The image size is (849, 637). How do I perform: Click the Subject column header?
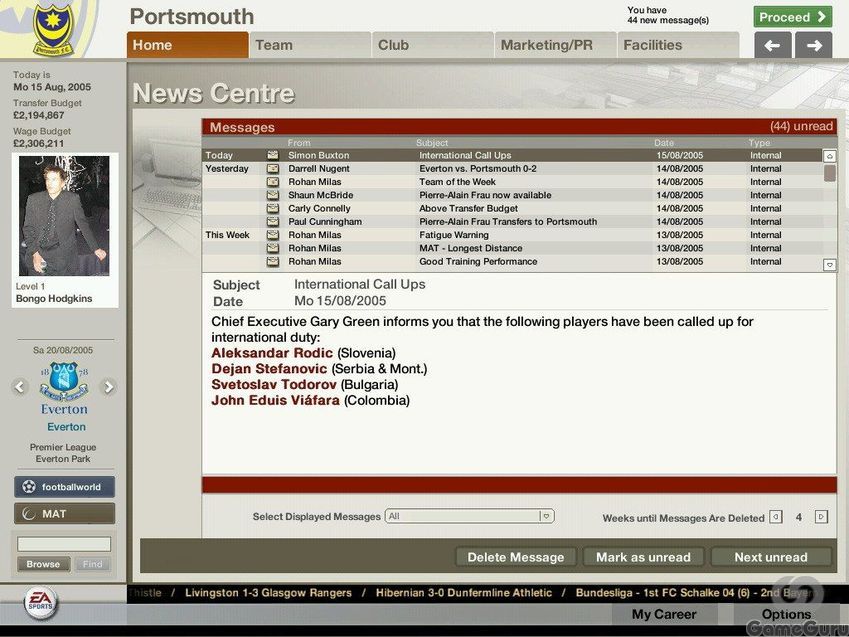click(432, 143)
